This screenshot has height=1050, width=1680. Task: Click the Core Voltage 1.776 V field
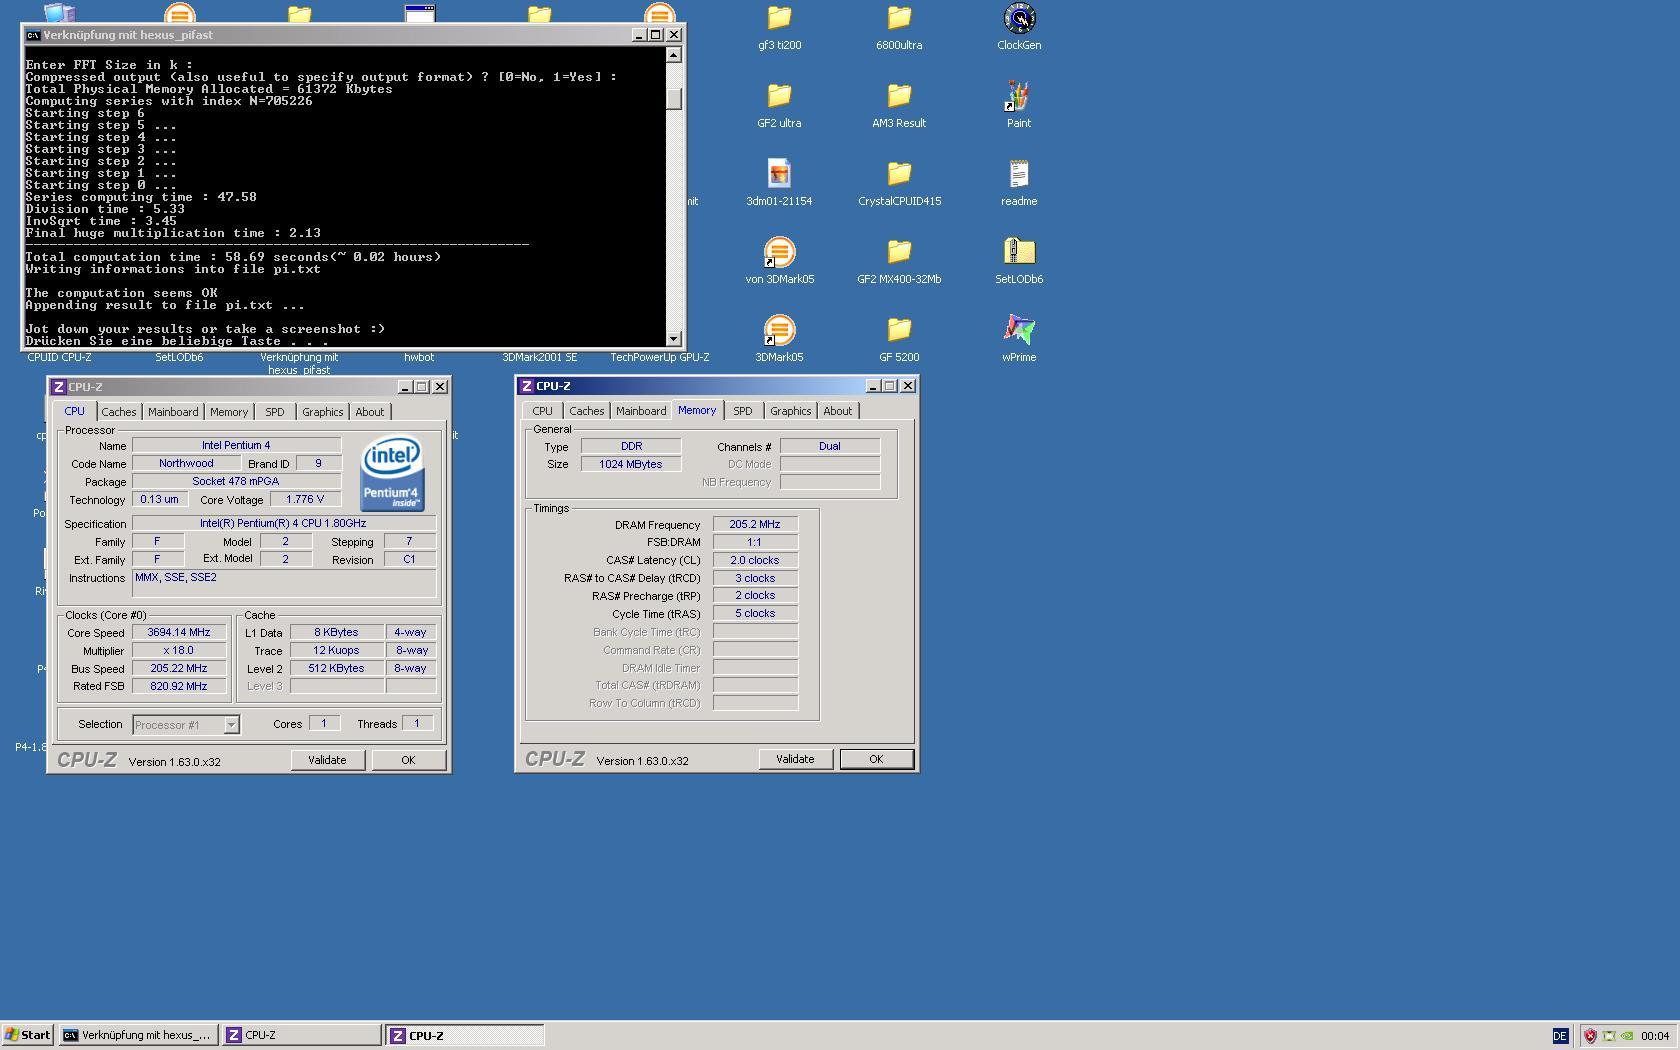pyautogui.click(x=305, y=499)
